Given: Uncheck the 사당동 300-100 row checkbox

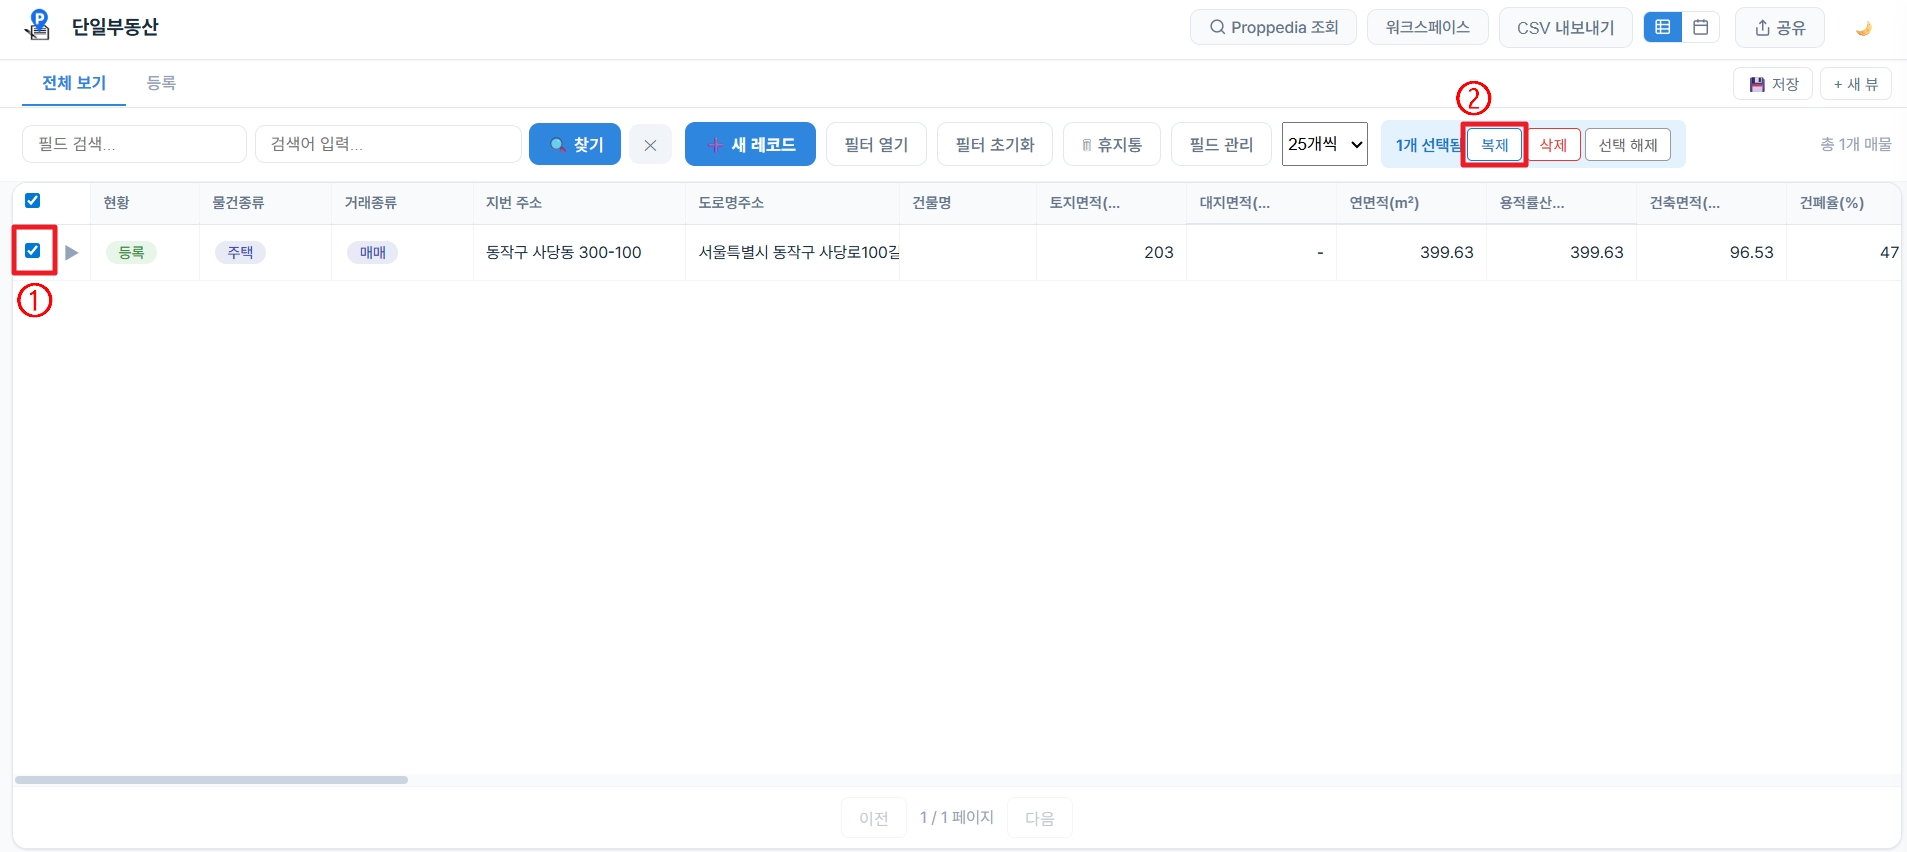Looking at the screenshot, I should tap(33, 251).
